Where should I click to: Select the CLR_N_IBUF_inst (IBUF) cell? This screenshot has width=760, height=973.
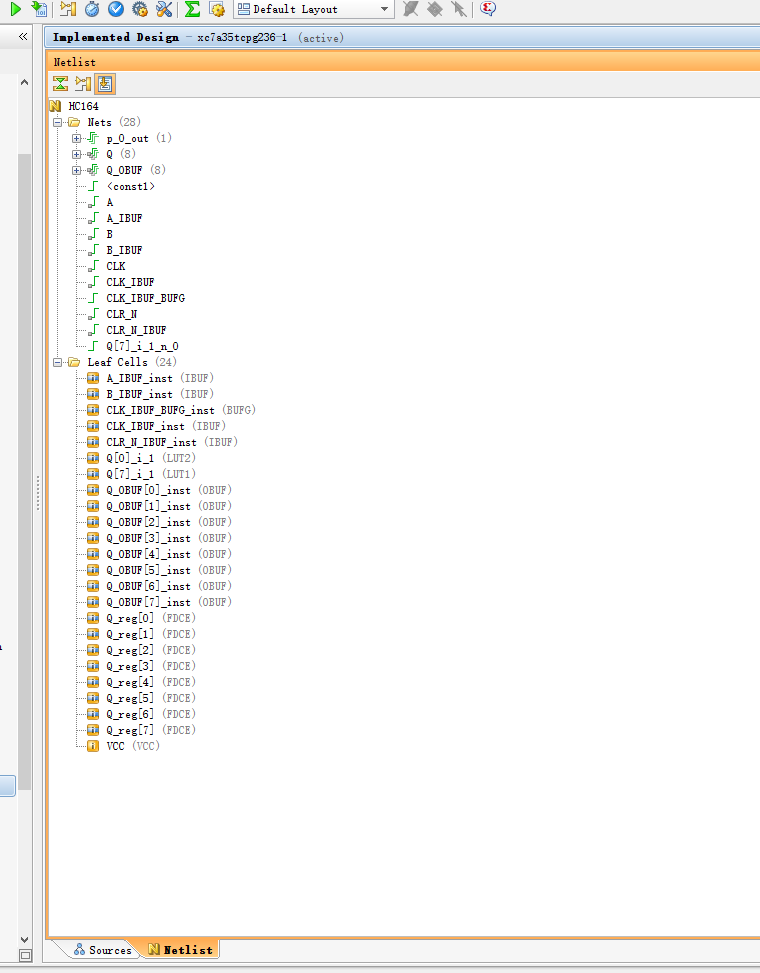coord(172,442)
